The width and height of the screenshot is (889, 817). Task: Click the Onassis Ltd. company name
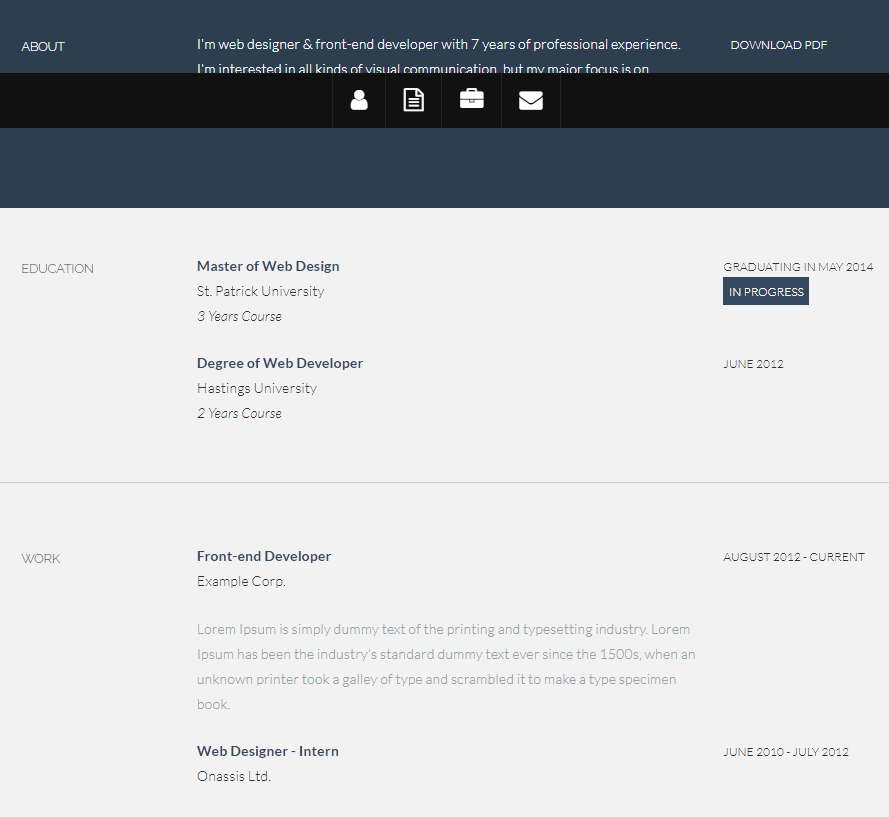click(x=234, y=776)
